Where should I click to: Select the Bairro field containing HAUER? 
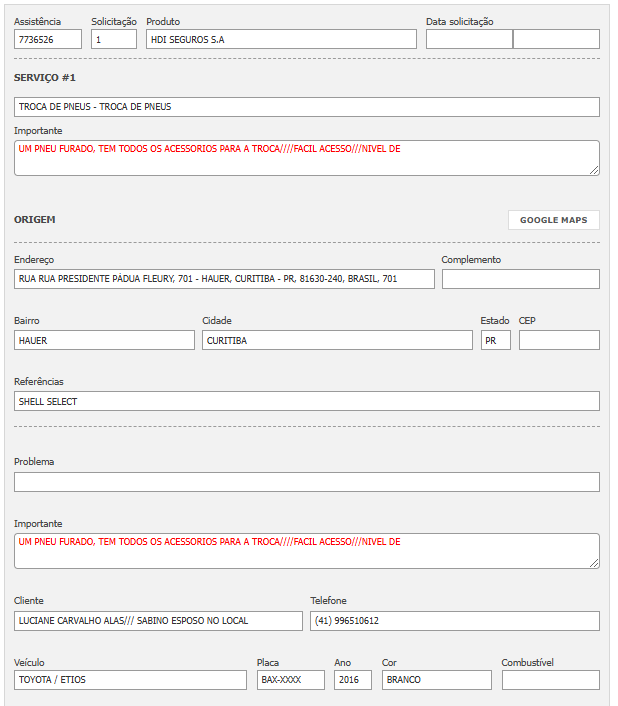click(104, 340)
